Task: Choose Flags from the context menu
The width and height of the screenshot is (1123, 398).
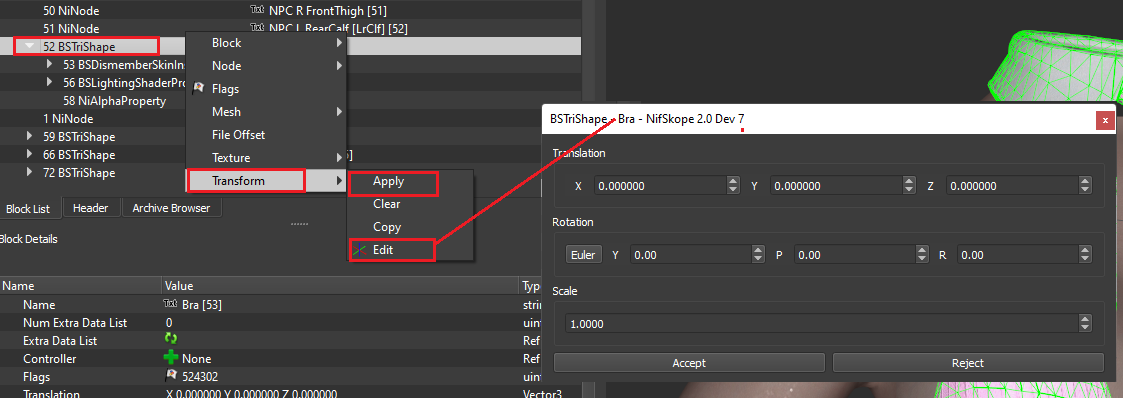Action: coord(266,89)
